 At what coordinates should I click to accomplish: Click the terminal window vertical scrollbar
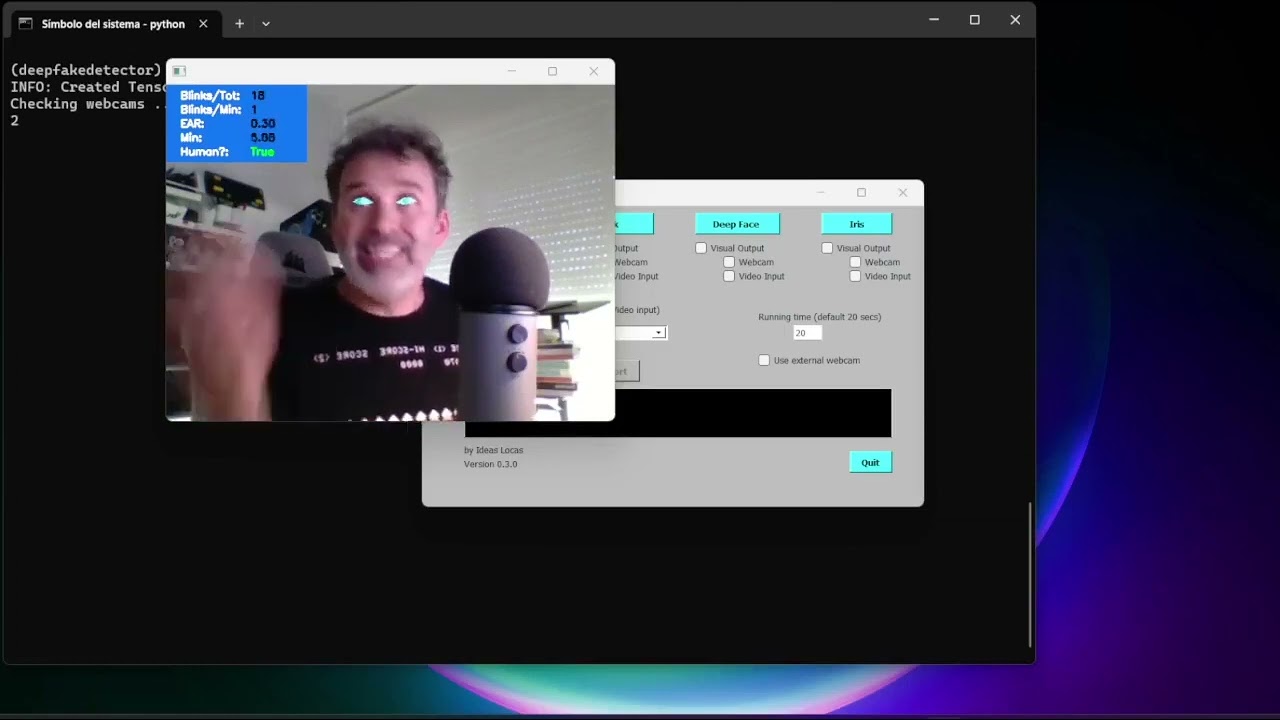click(x=1030, y=574)
